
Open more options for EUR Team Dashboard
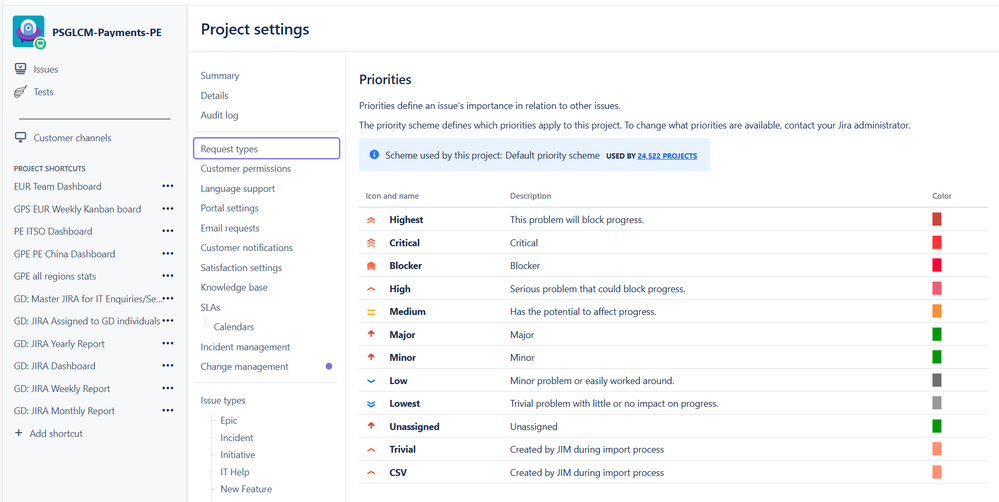(x=167, y=186)
